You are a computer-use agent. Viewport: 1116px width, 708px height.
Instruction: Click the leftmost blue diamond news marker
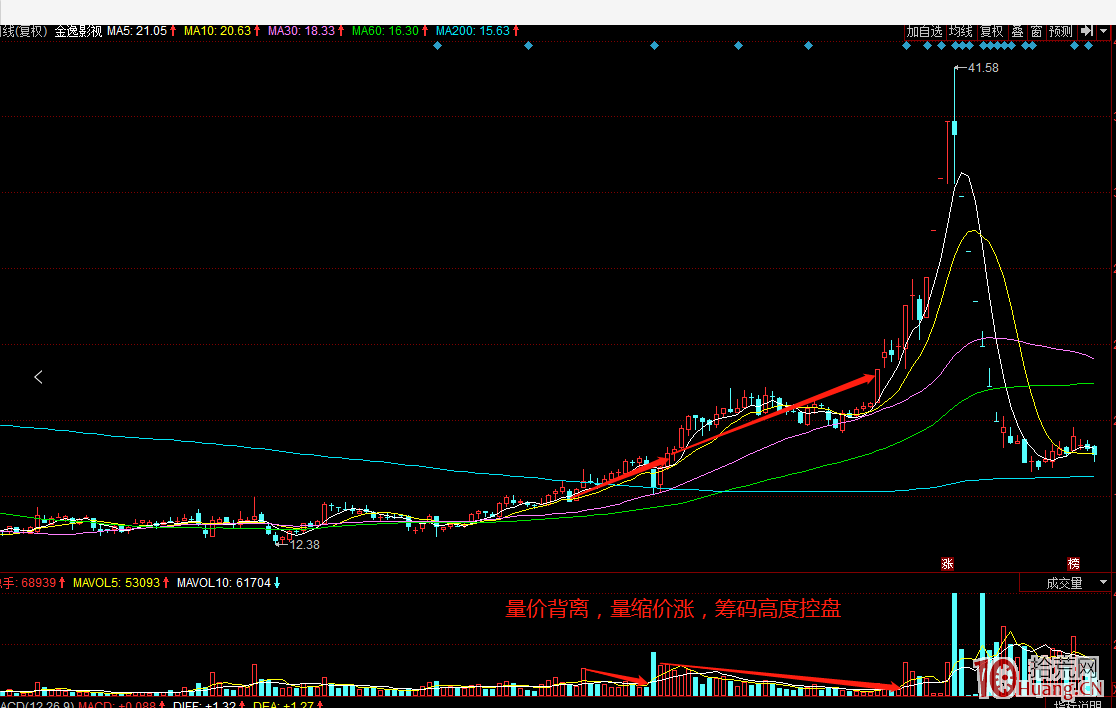(438, 46)
